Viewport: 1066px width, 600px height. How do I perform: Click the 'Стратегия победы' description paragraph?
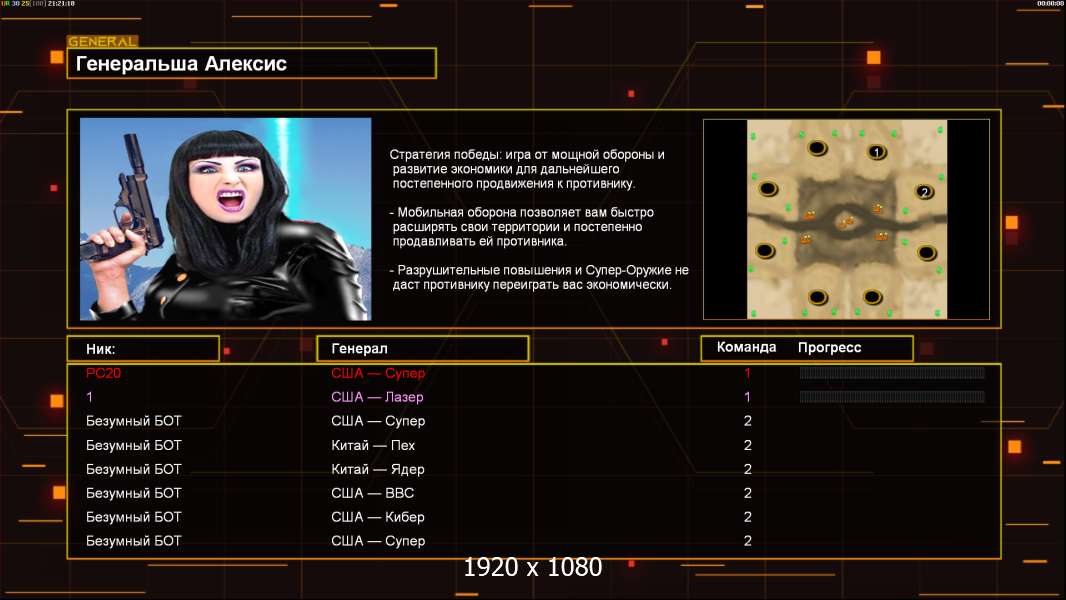coord(527,169)
